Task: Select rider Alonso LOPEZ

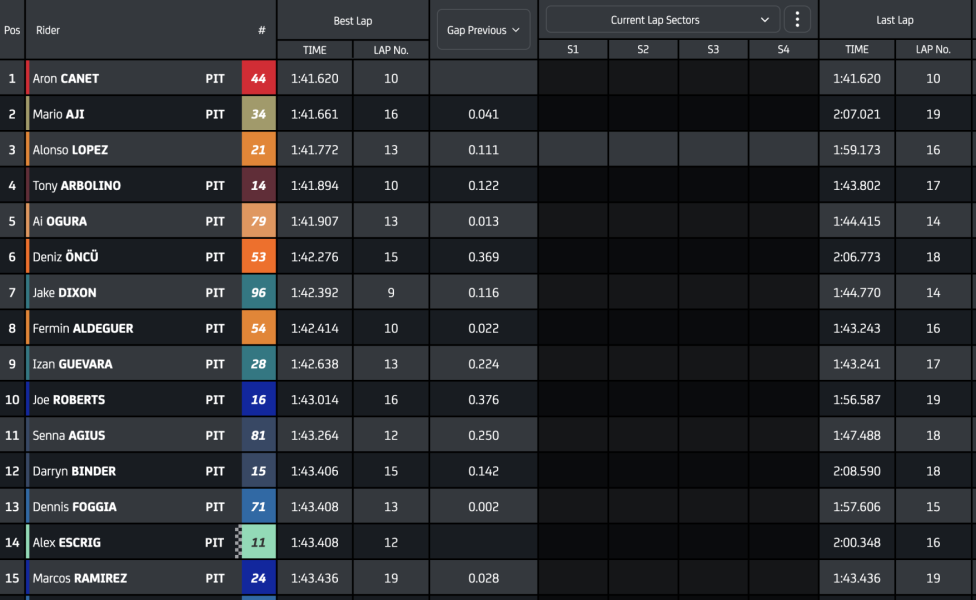Action: tap(70, 150)
